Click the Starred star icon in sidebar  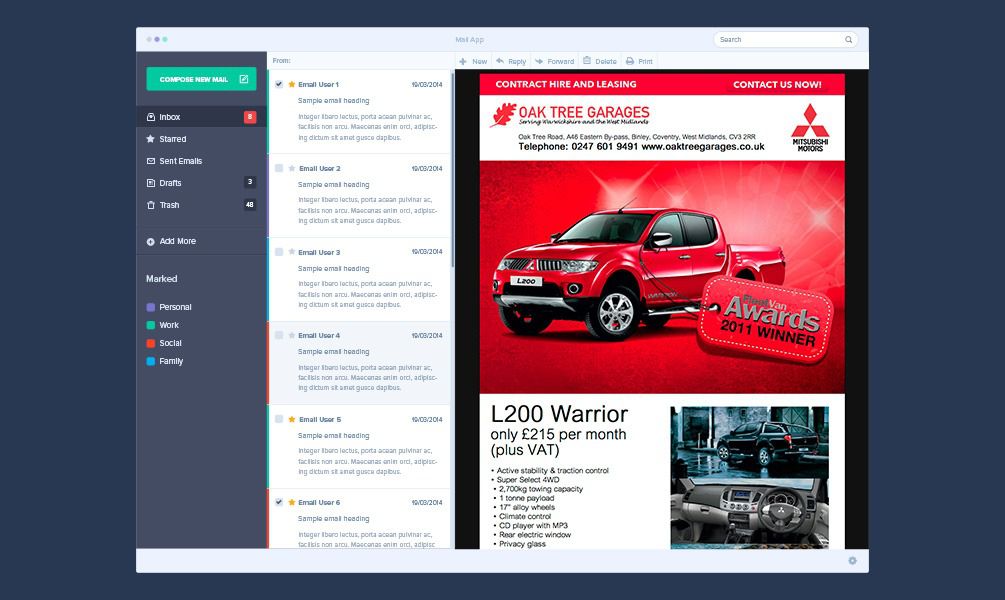(151, 138)
